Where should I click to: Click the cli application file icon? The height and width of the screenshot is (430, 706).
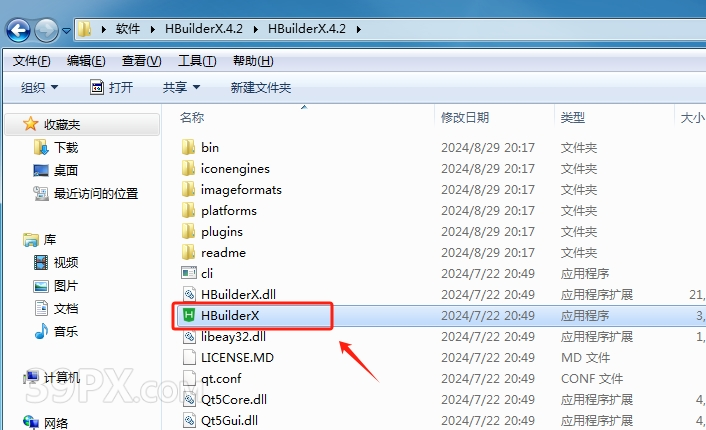(x=189, y=273)
